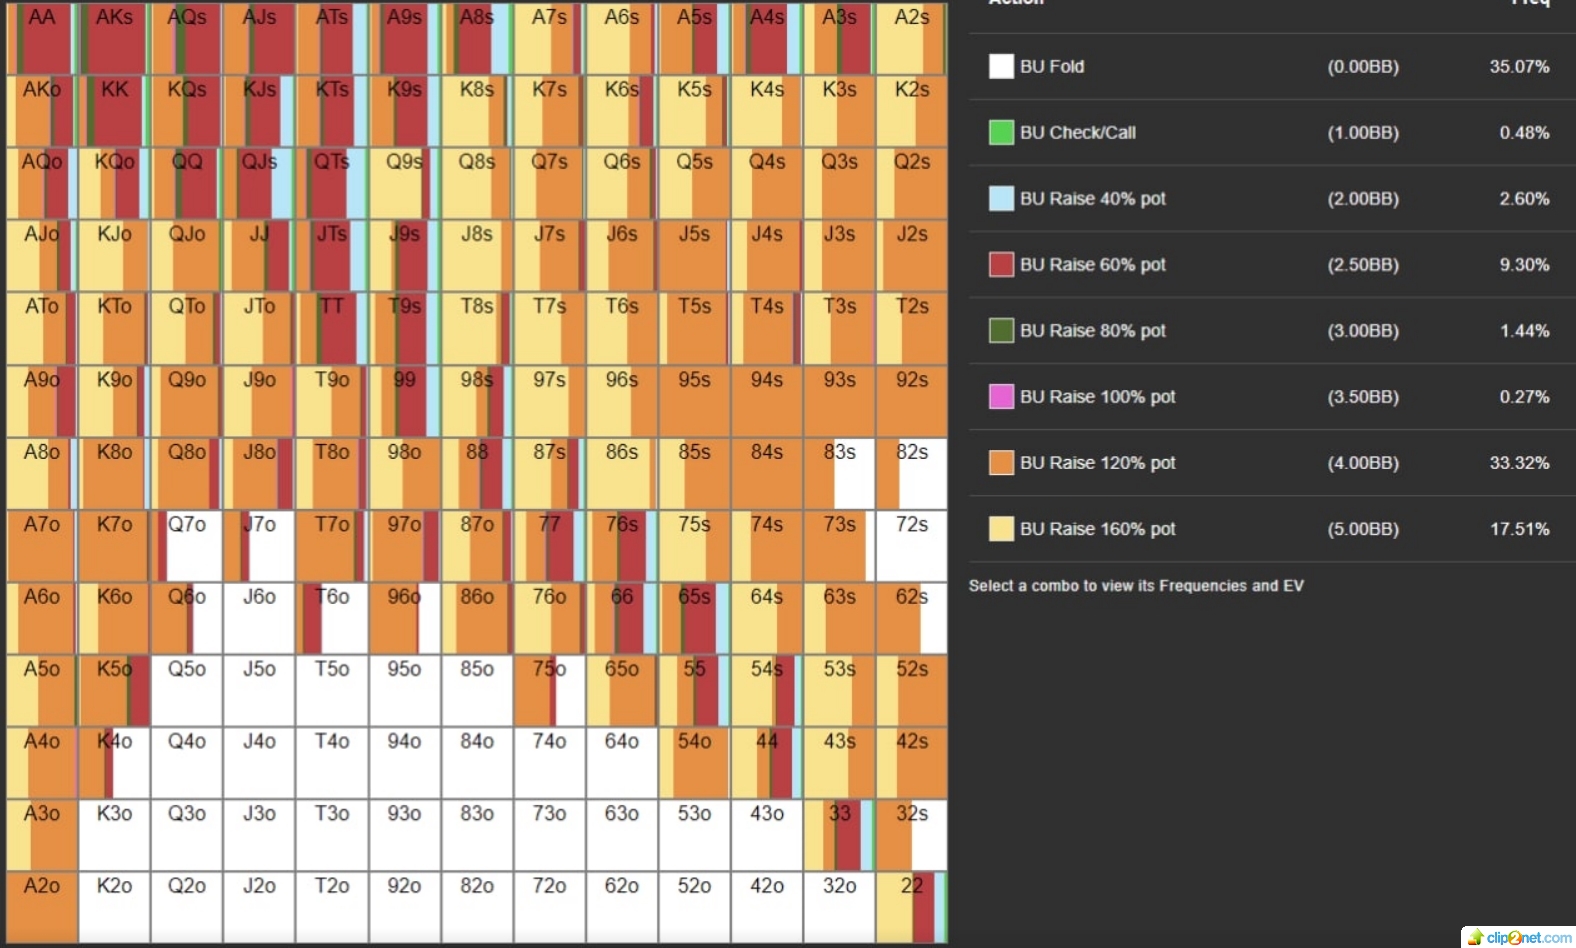1576x948 pixels.
Task: Select the 22 combo cell
Action: 912,907
